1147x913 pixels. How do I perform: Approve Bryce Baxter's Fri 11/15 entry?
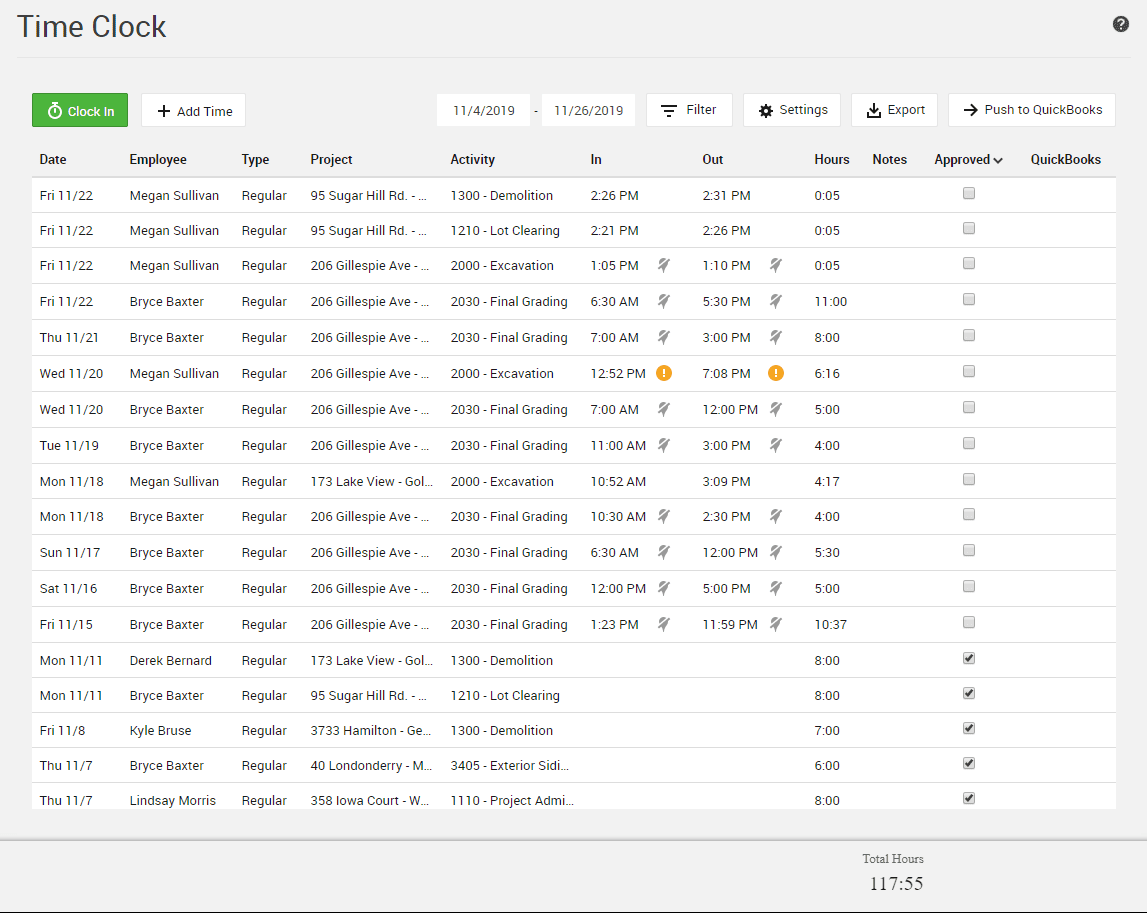(969, 623)
